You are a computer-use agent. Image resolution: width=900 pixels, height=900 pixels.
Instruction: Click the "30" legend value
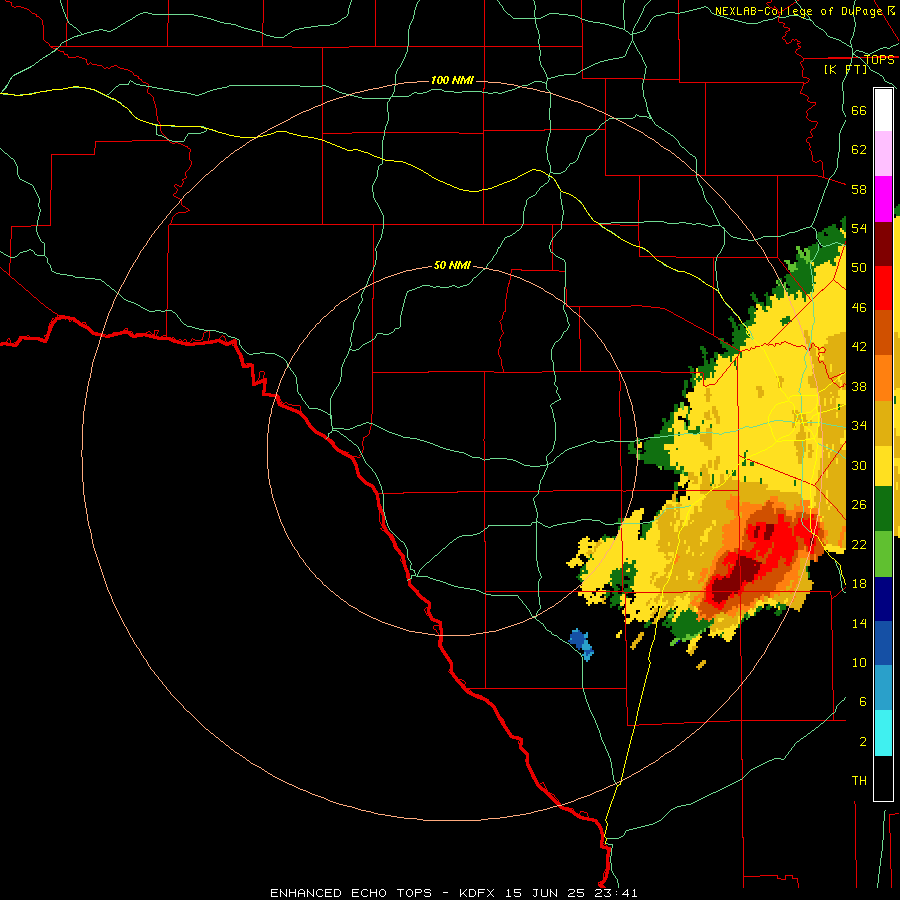pyautogui.click(x=859, y=465)
